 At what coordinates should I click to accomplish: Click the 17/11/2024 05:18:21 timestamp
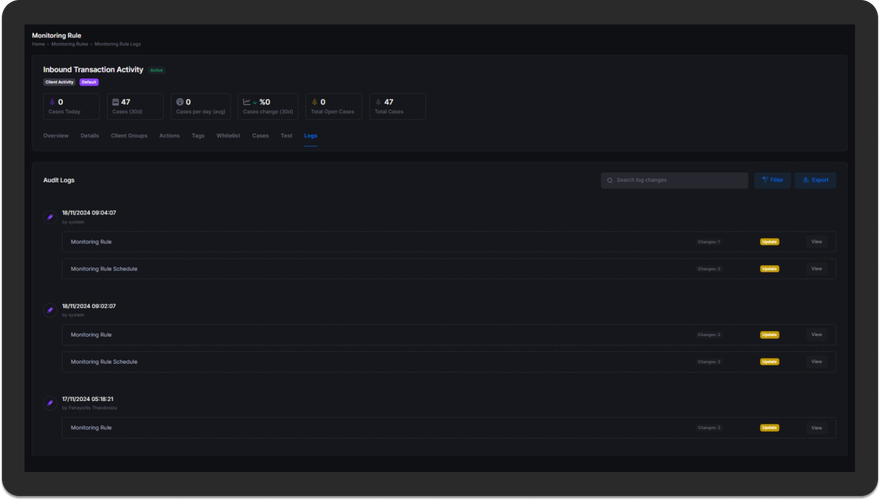[x=88, y=400]
